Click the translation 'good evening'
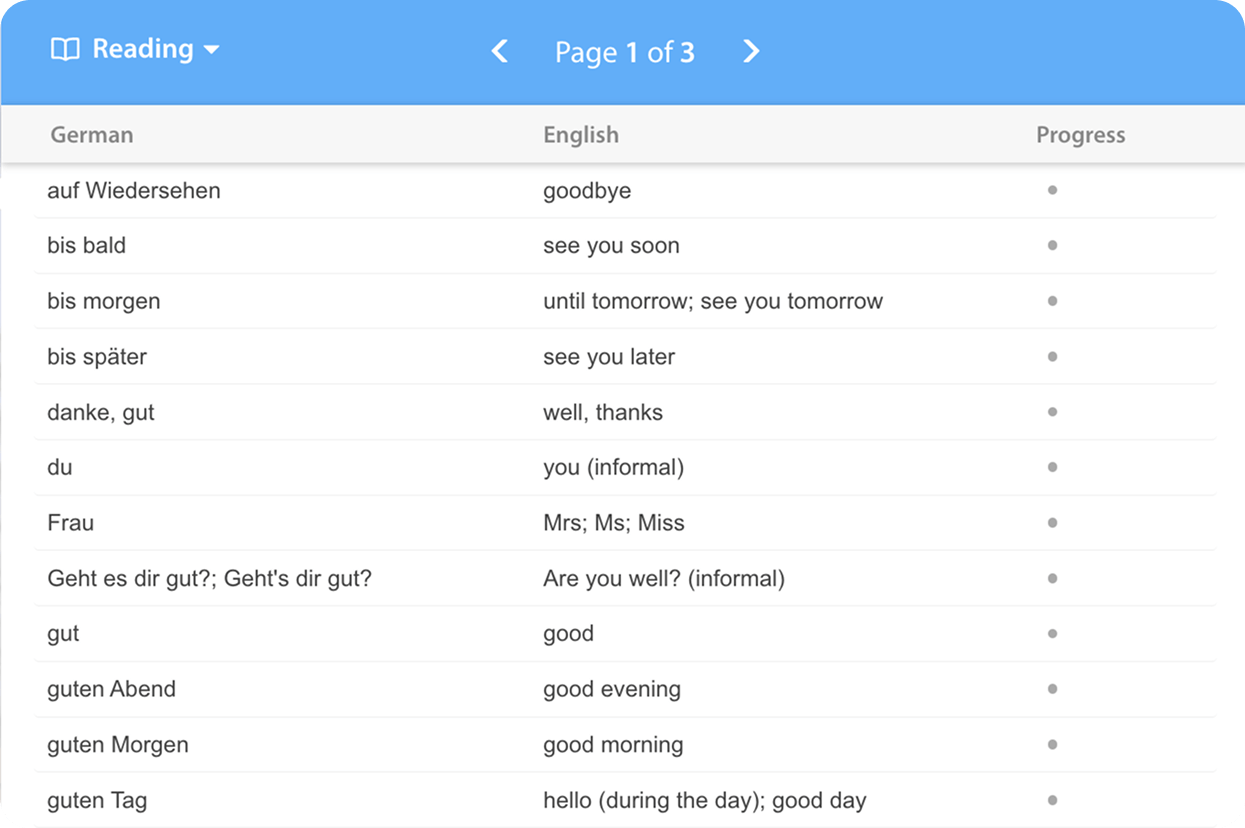 coord(612,689)
